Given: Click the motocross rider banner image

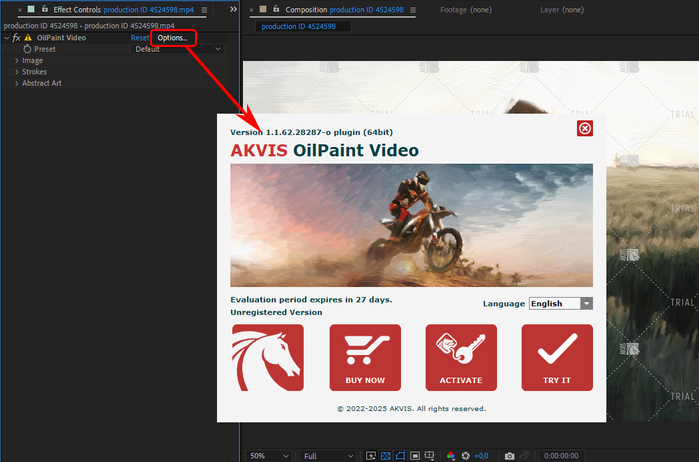Looking at the screenshot, I should click(411, 225).
